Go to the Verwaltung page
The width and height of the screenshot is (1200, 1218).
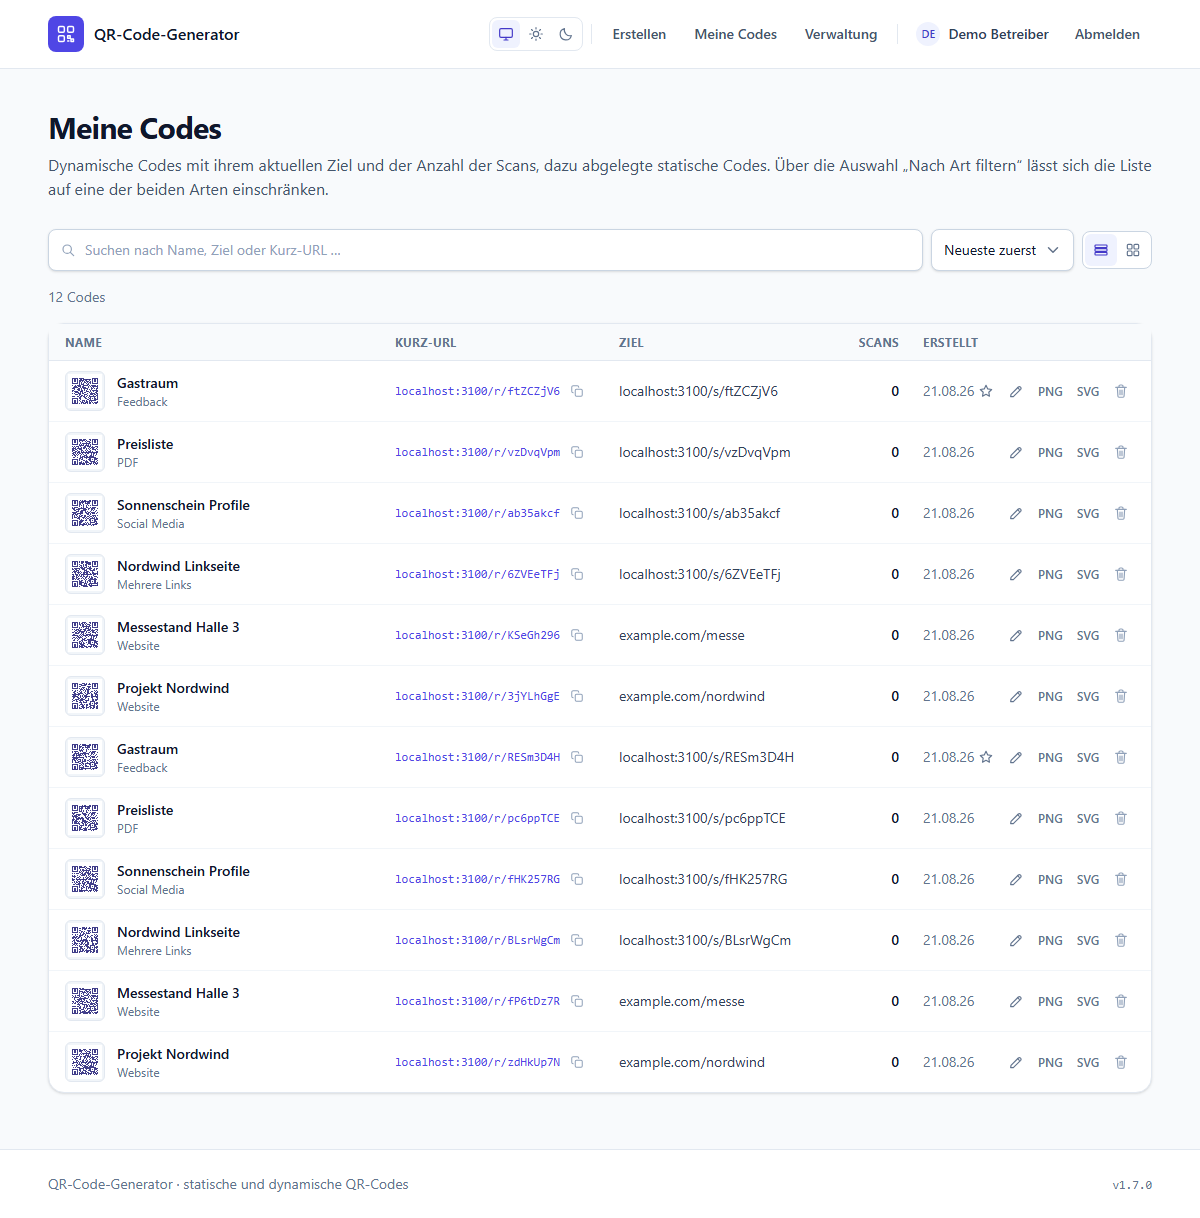(x=841, y=34)
